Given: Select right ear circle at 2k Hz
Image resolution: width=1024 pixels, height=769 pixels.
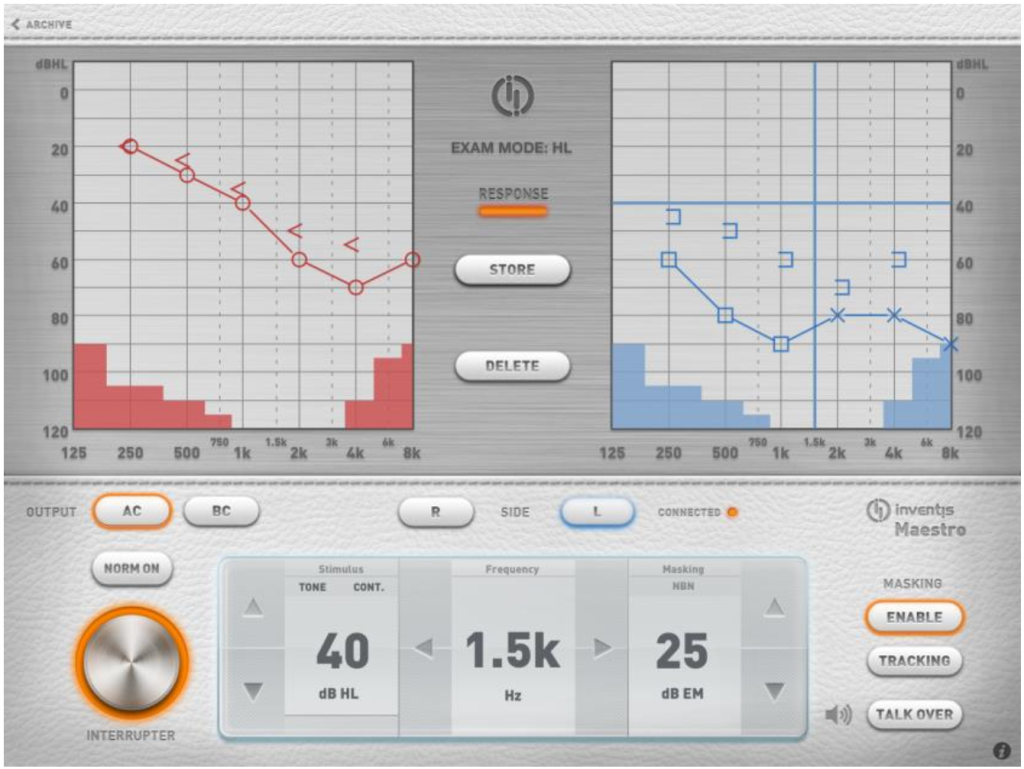Looking at the screenshot, I should coord(299,260).
